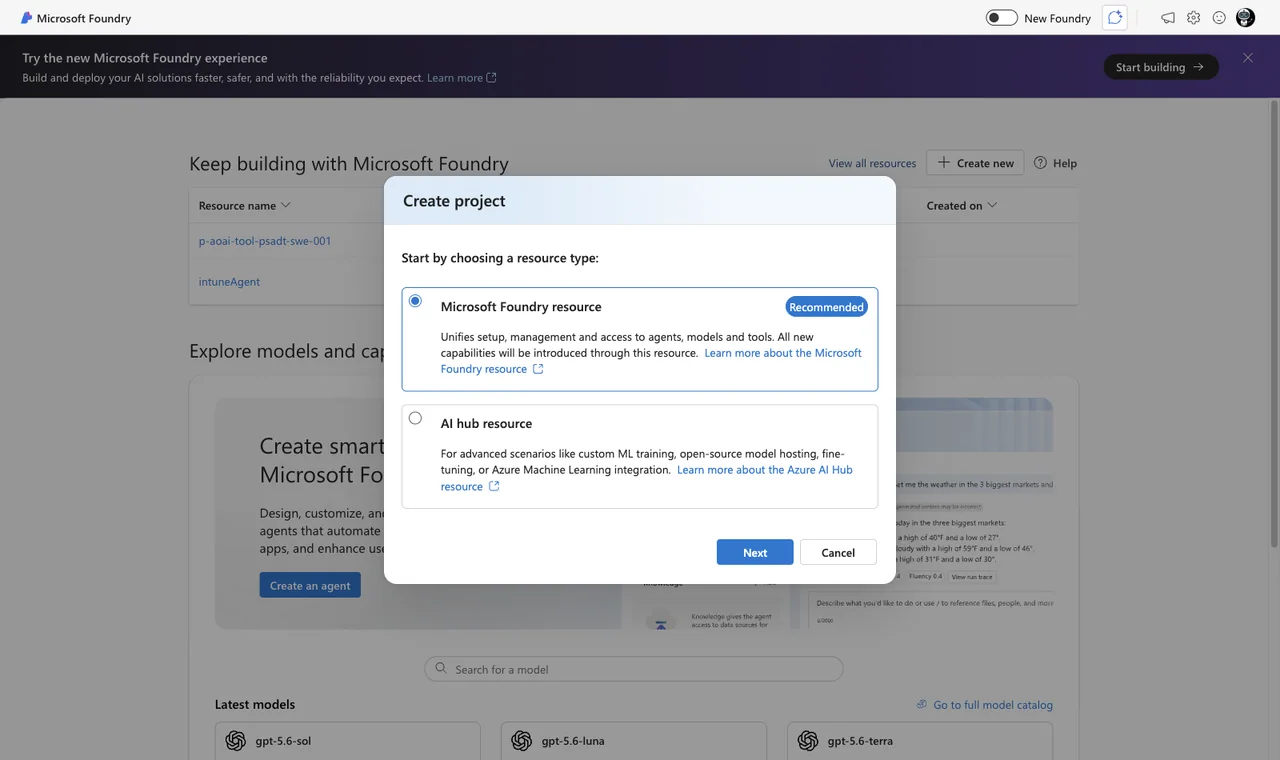Select the AI hub resource radio button

point(415,418)
